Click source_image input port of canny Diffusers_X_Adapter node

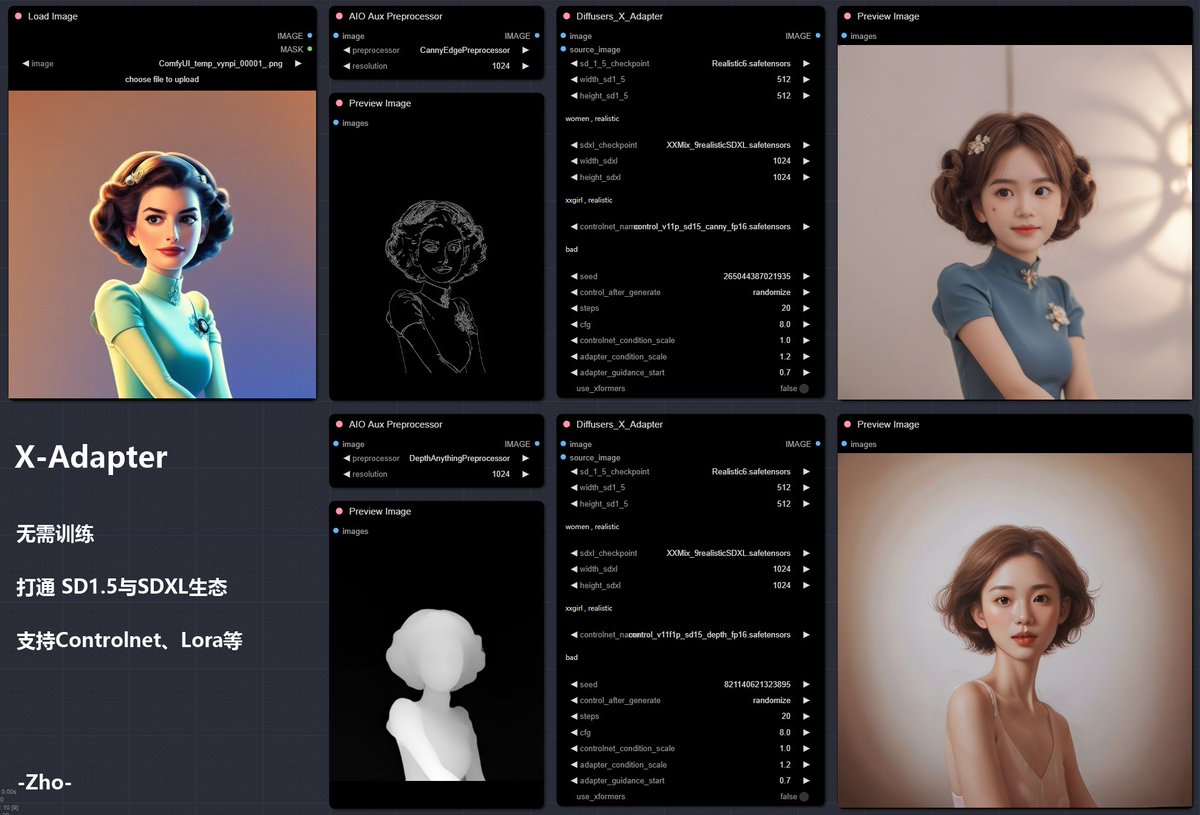click(563, 49)
